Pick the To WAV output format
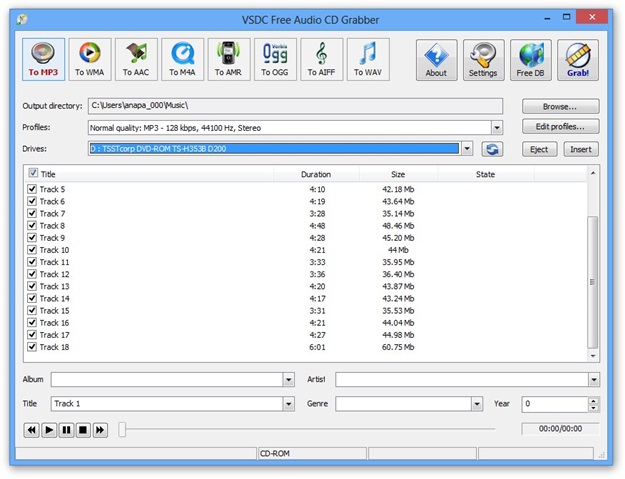 tap(368, 59)
